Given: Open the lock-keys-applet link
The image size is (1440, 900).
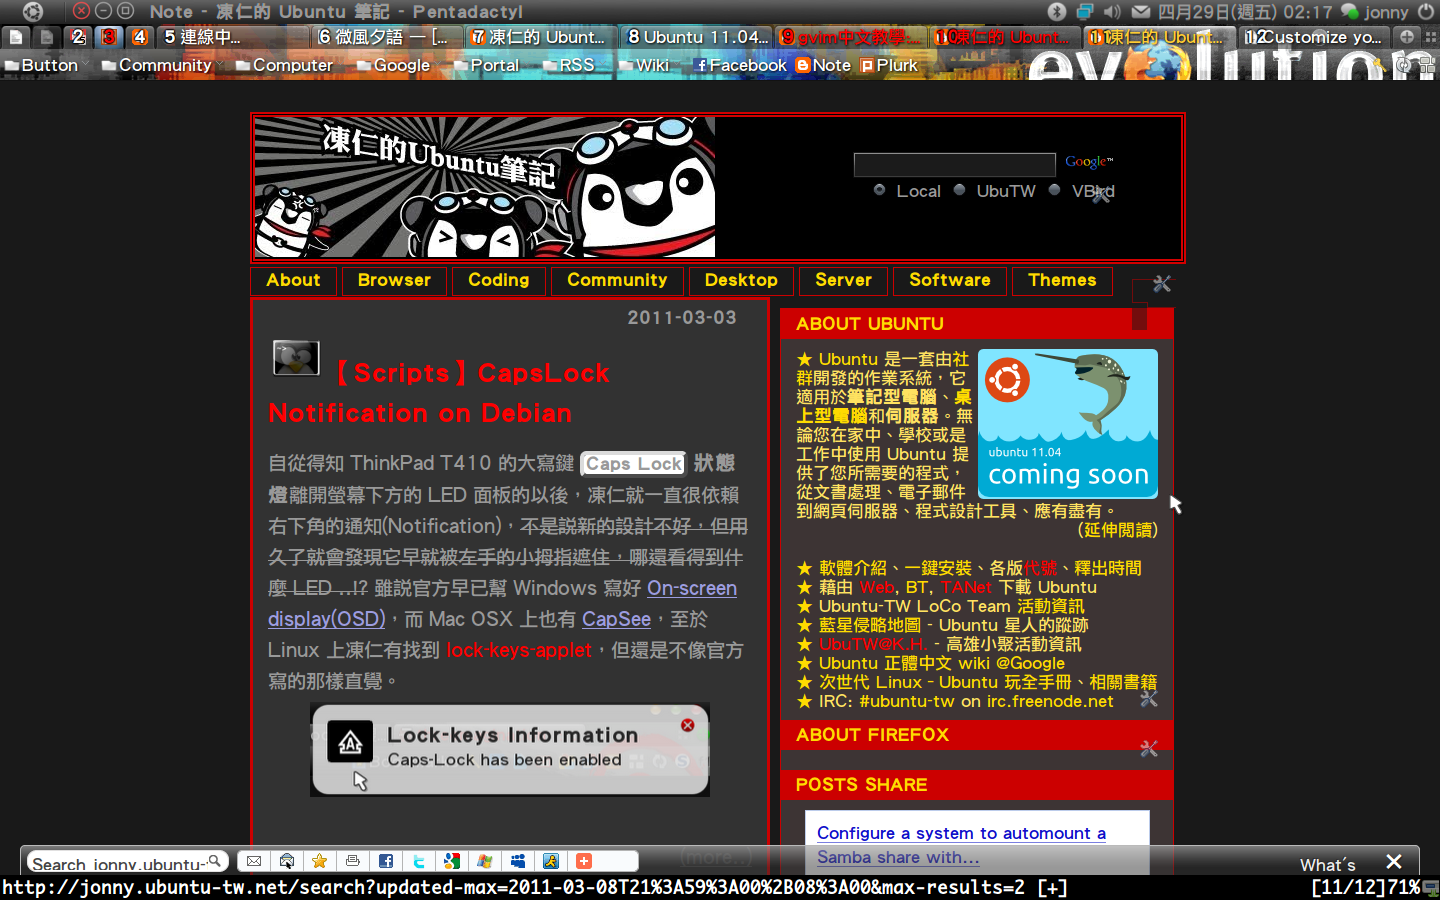Looking at the screenshot, I should click(519, 650).
